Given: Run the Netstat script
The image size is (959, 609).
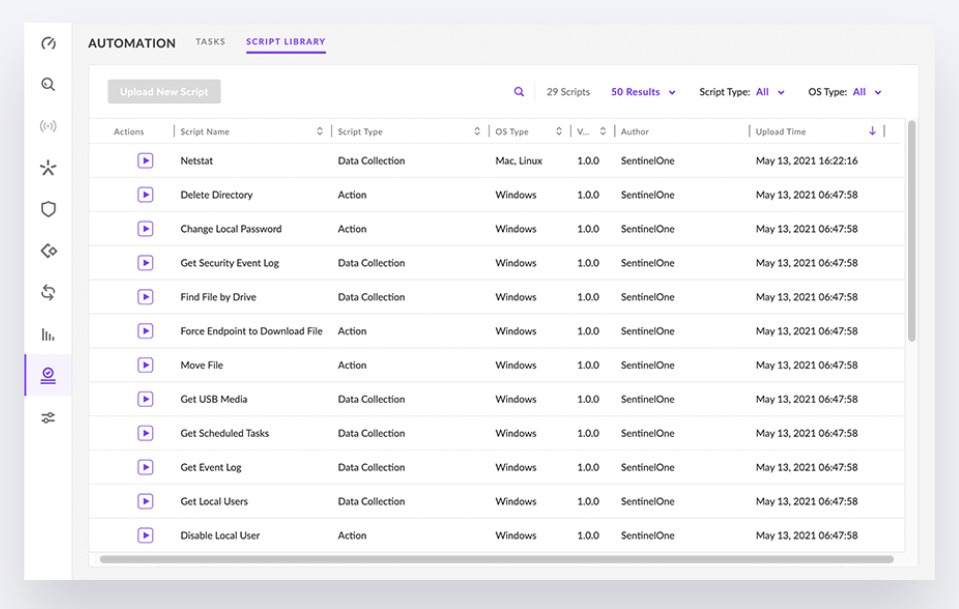Looking at the screenshot, I should click(145, 161).
